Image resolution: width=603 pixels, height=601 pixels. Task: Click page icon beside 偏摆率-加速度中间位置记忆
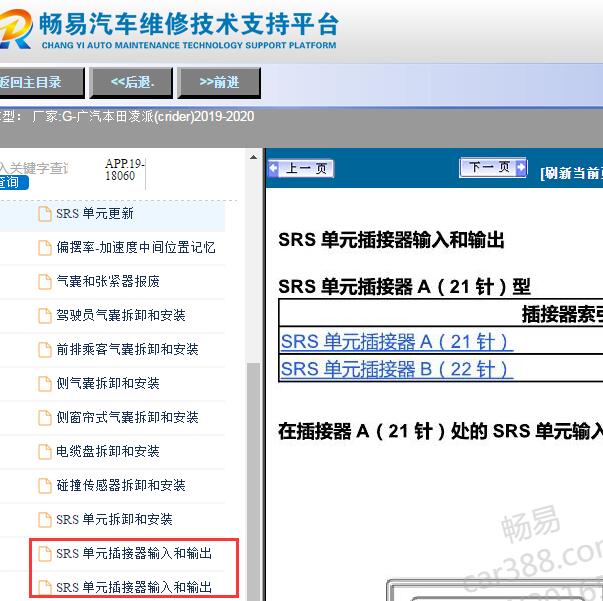point(45,248)
